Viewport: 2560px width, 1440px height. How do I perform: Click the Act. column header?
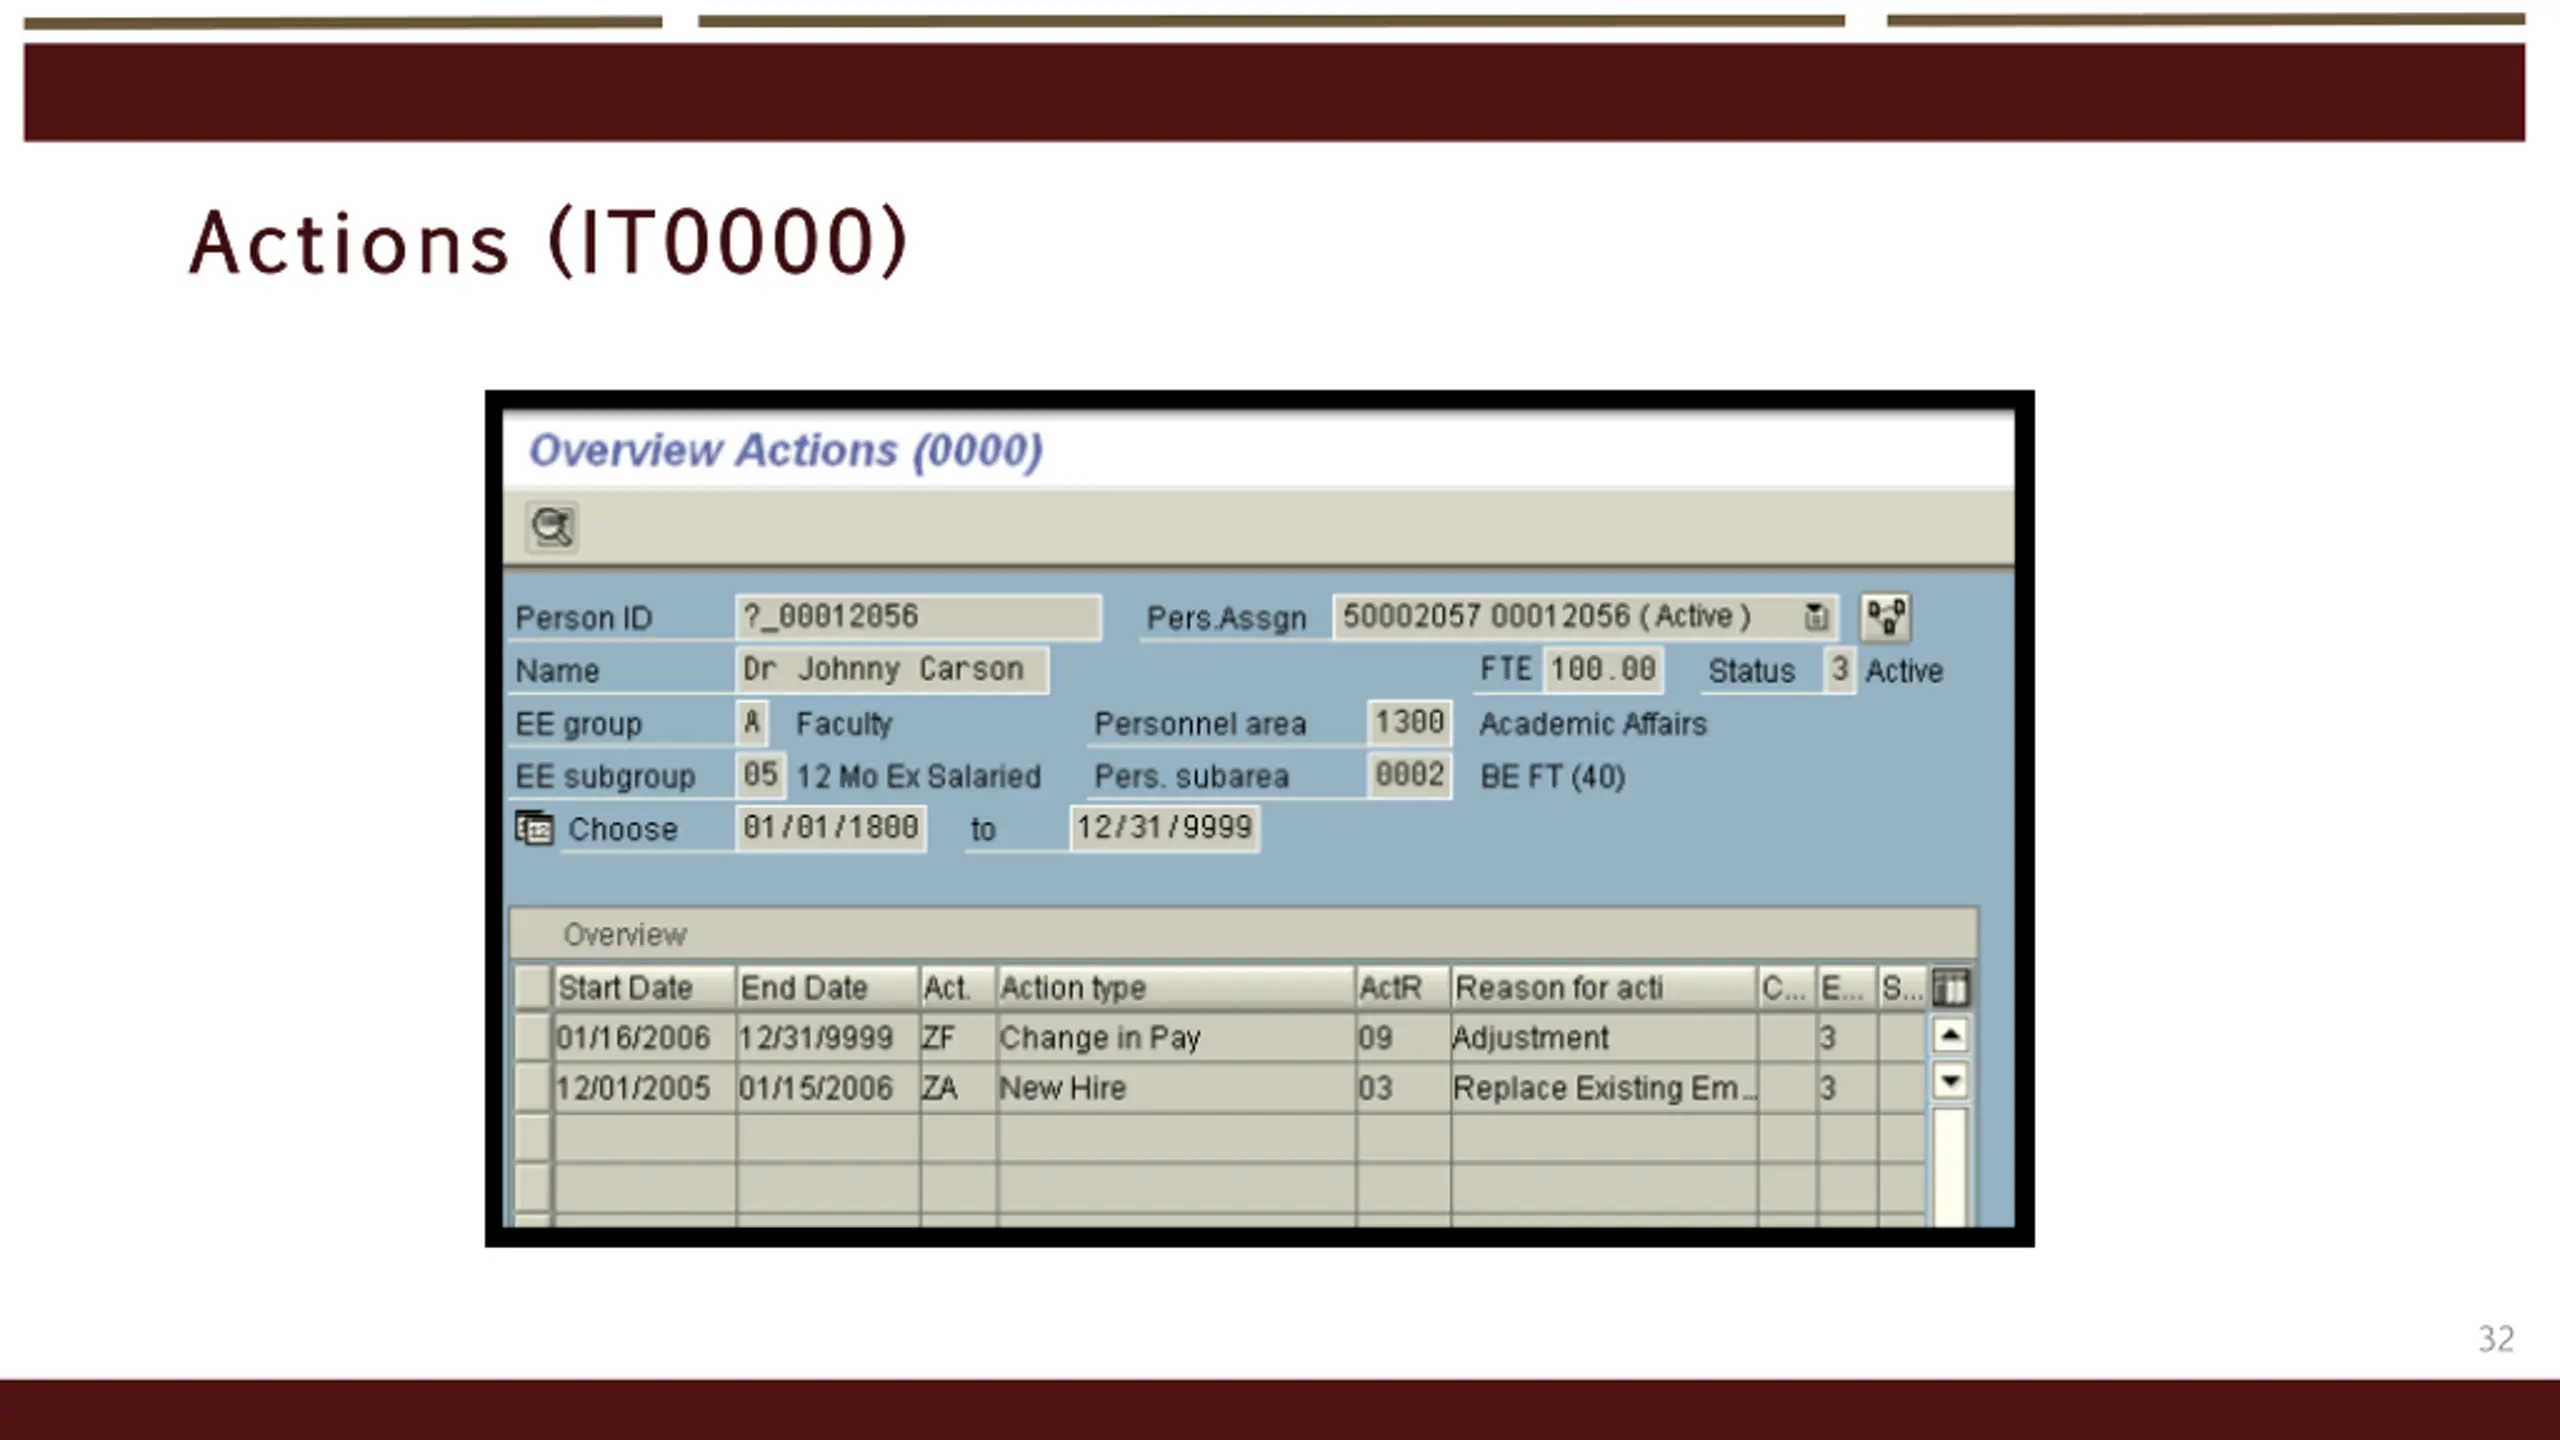(x=958, y=988)
